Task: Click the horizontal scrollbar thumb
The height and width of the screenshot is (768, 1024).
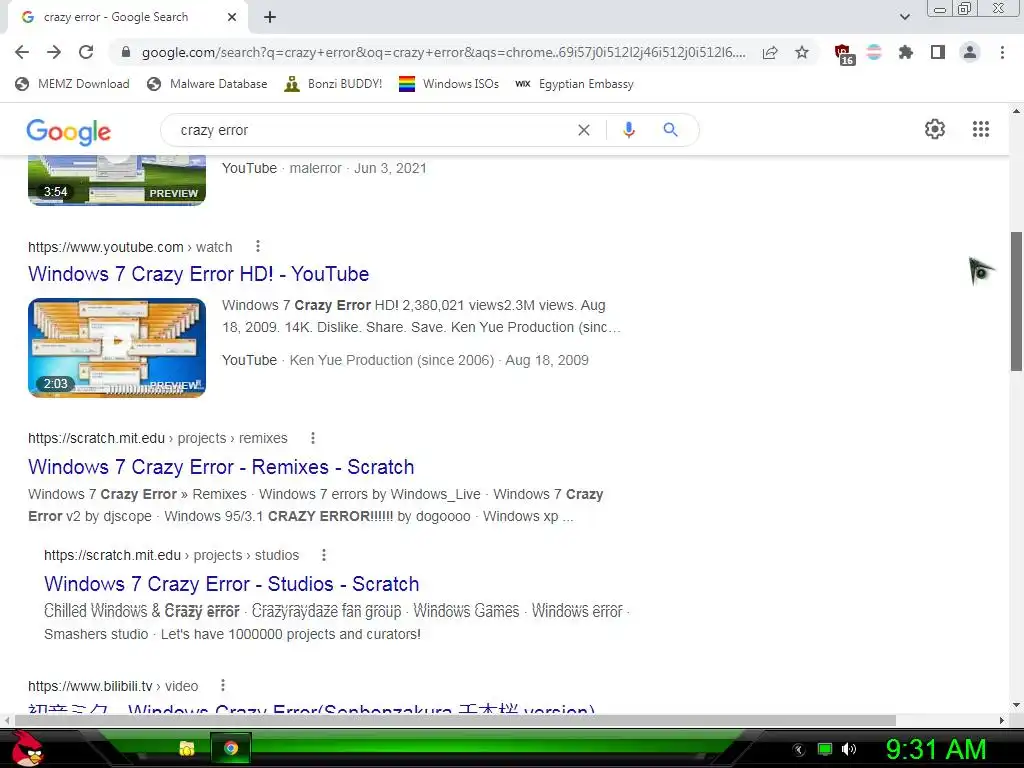Action: click(x=455, y=720)
